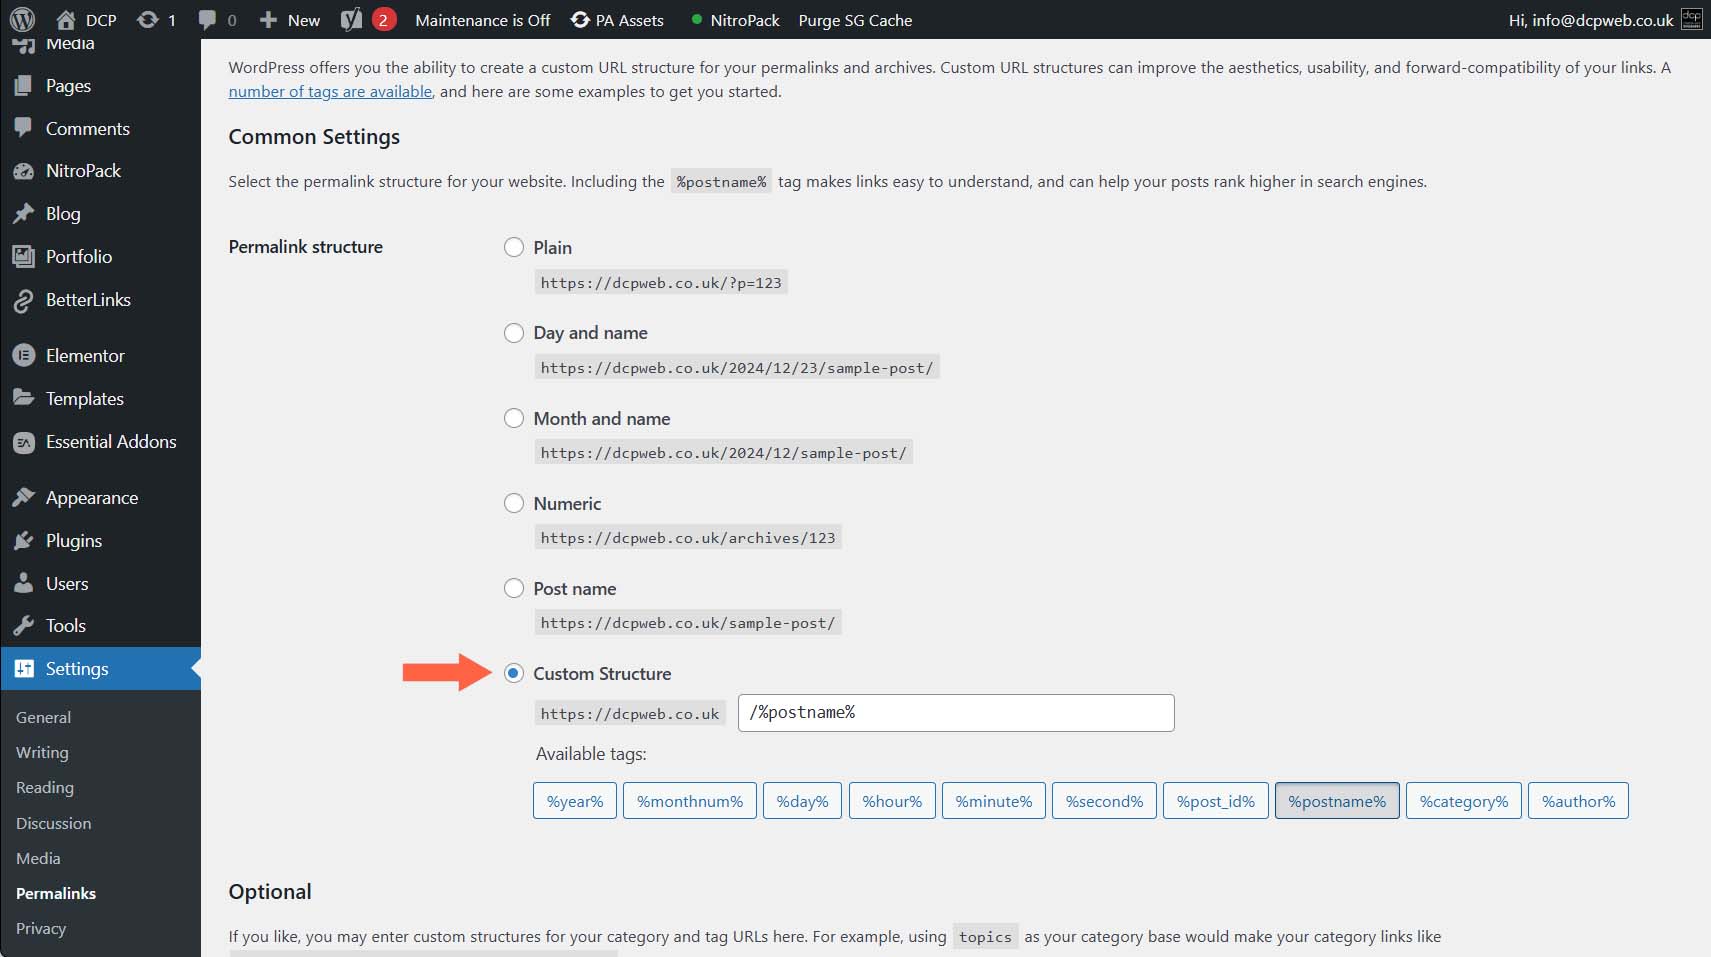
Task: Select the Post name radio button
Action: [514, 589]
